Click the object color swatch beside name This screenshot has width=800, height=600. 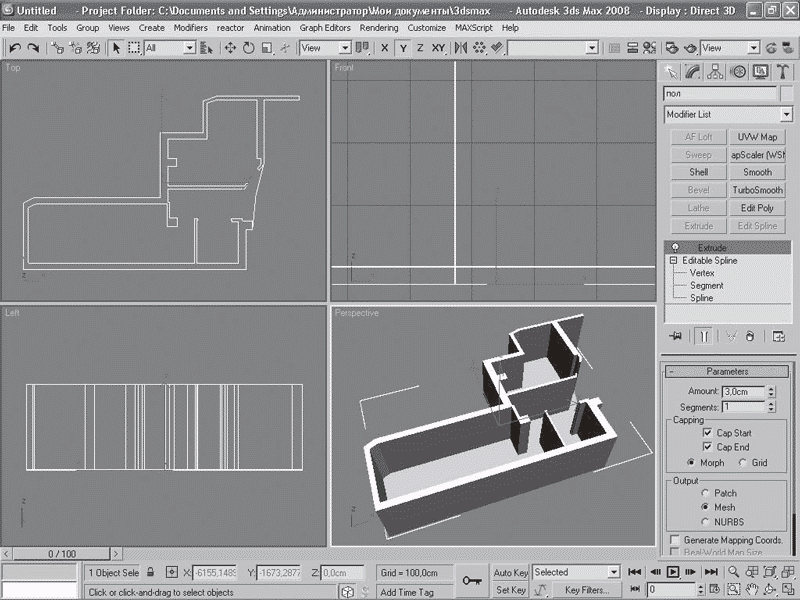click(787, 94)
